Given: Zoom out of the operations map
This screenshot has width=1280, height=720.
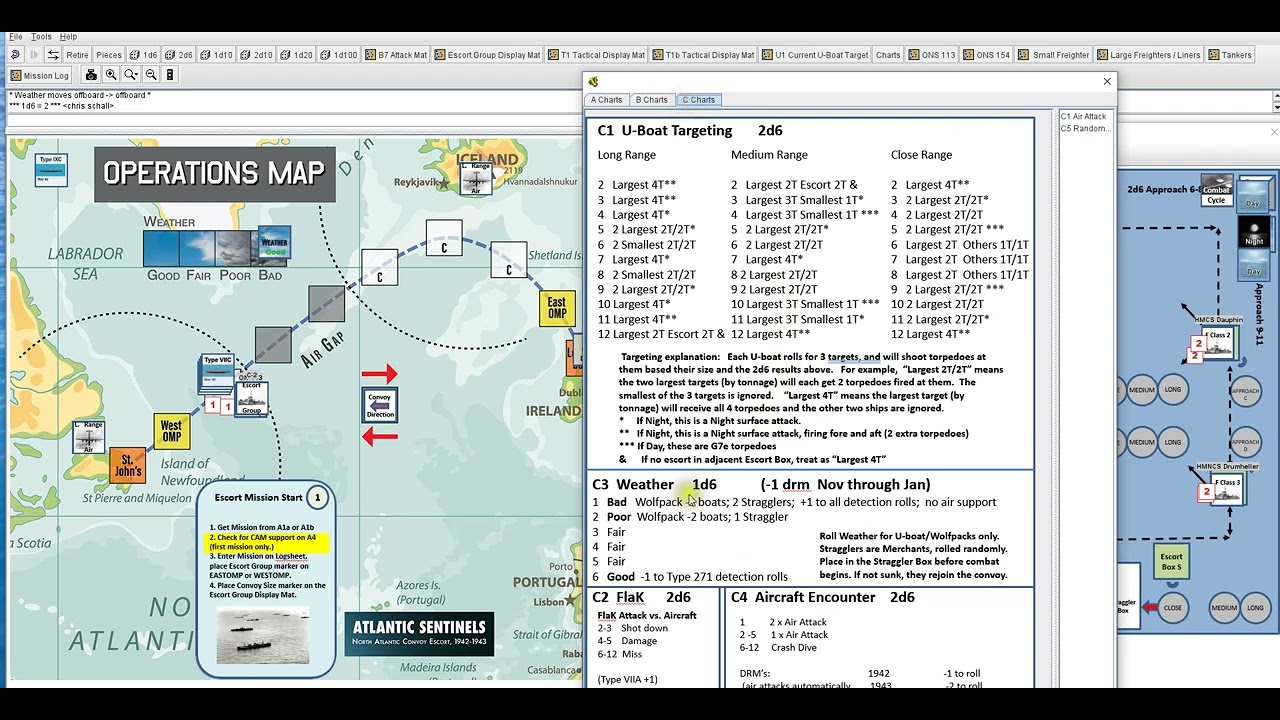Looking at the screenshot, I should tap(151, 75).
